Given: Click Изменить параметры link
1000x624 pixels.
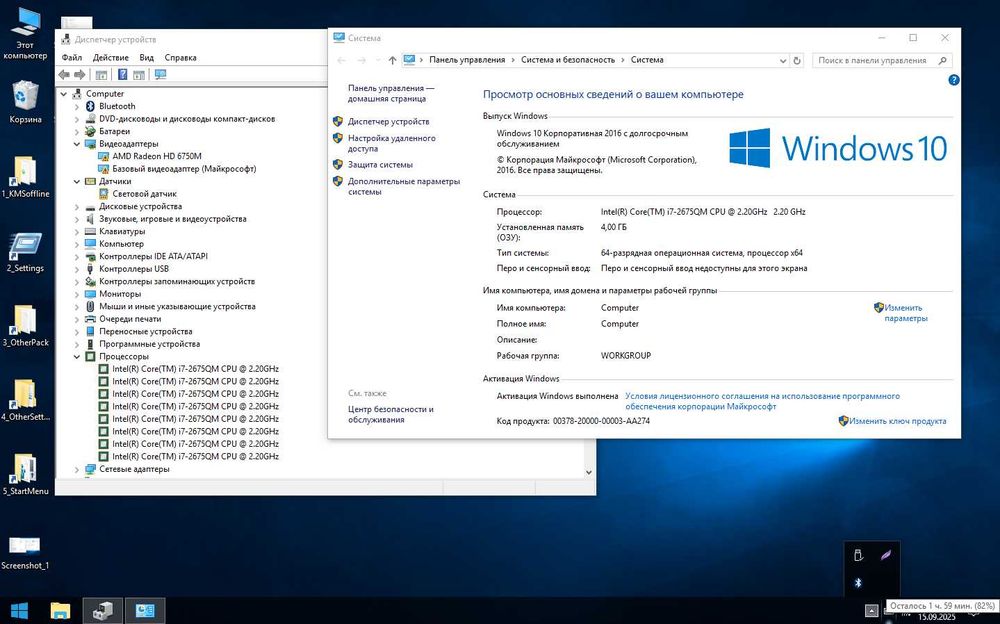Looking at the screenshot, I should [906, 313].
